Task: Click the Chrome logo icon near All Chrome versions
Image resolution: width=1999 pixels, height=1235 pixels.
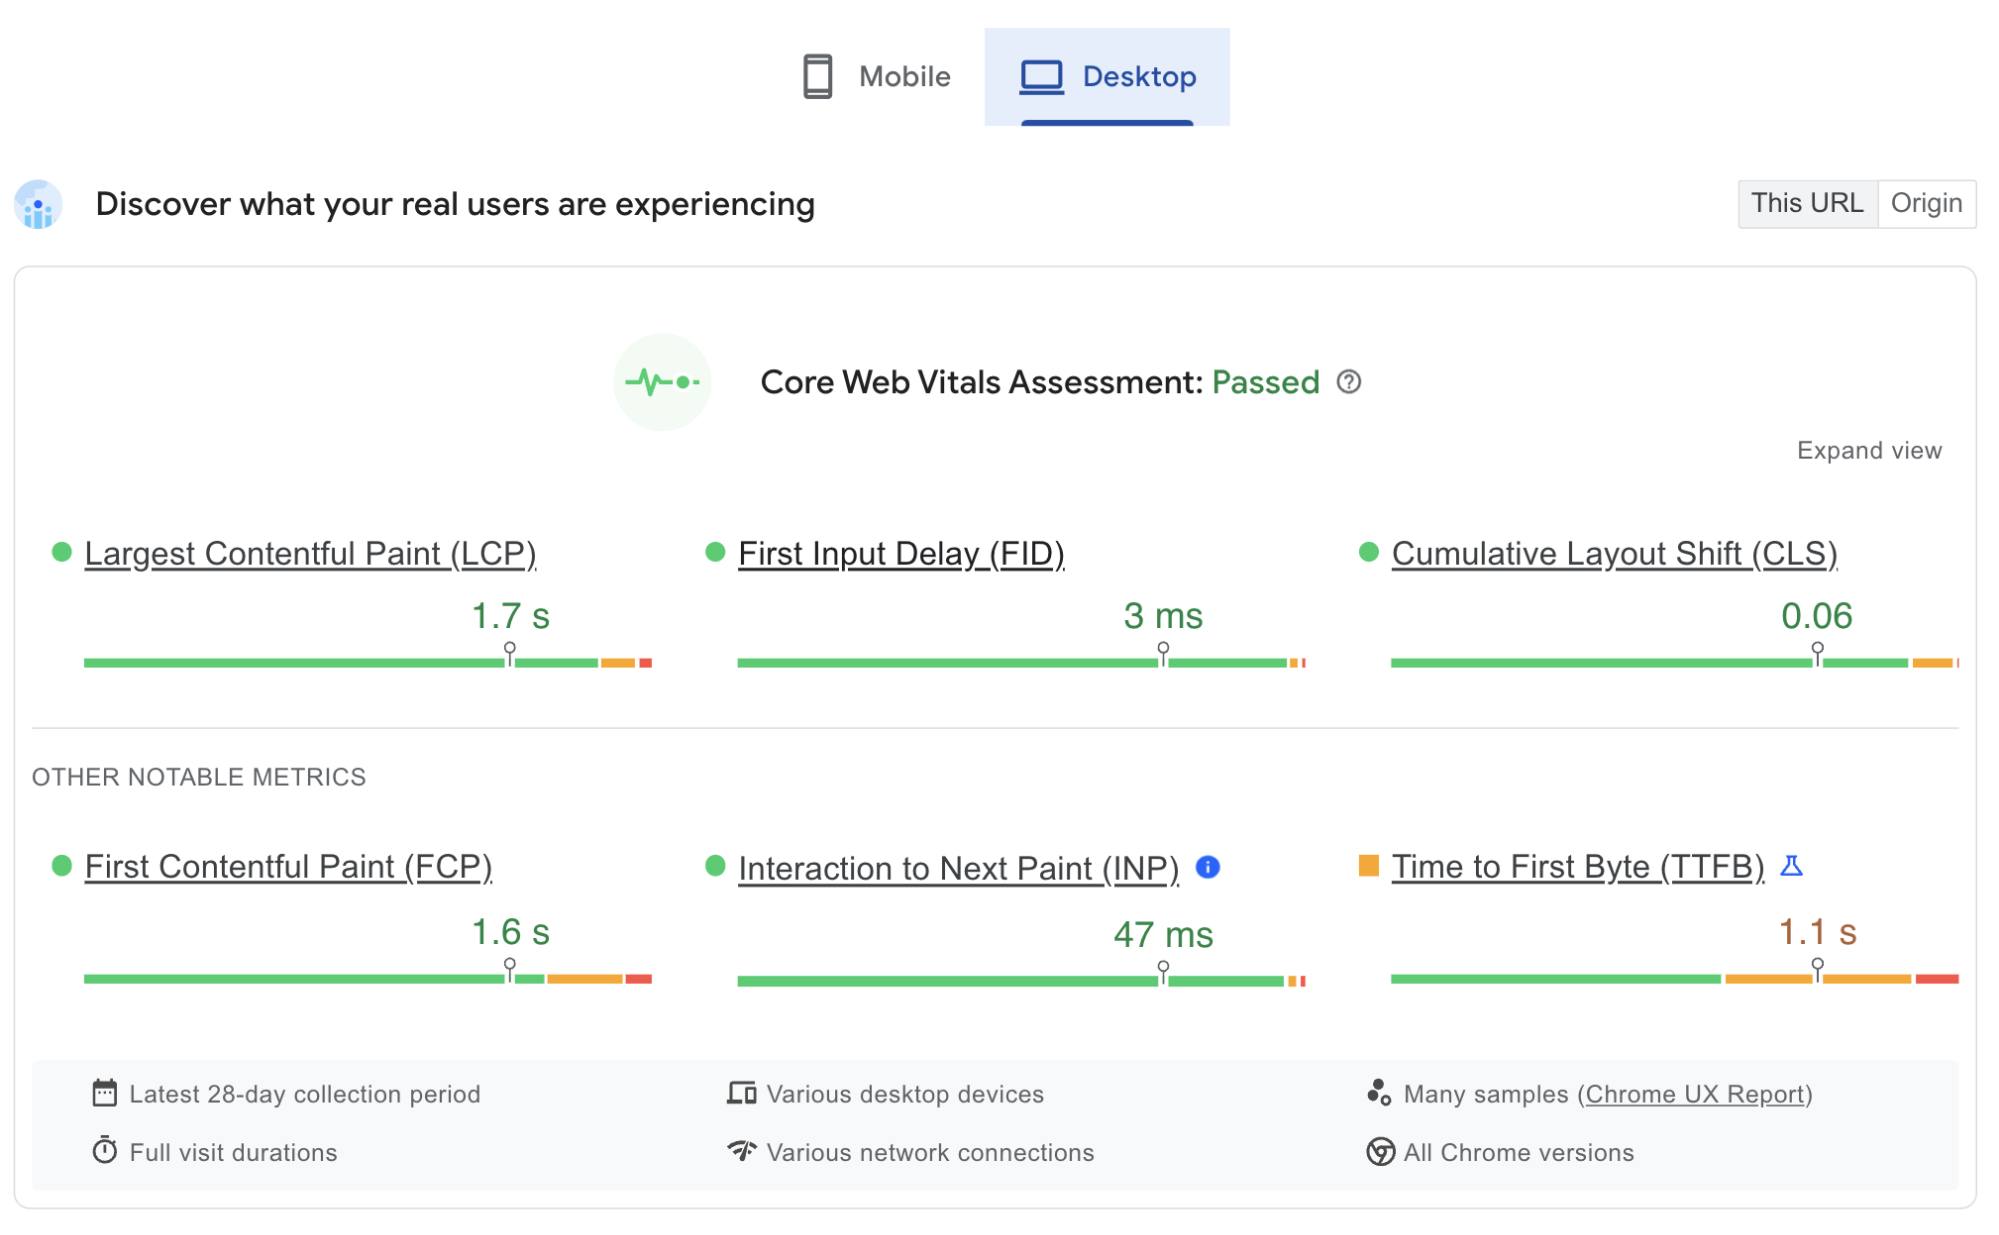Action: click(x=1380, y=1152)
